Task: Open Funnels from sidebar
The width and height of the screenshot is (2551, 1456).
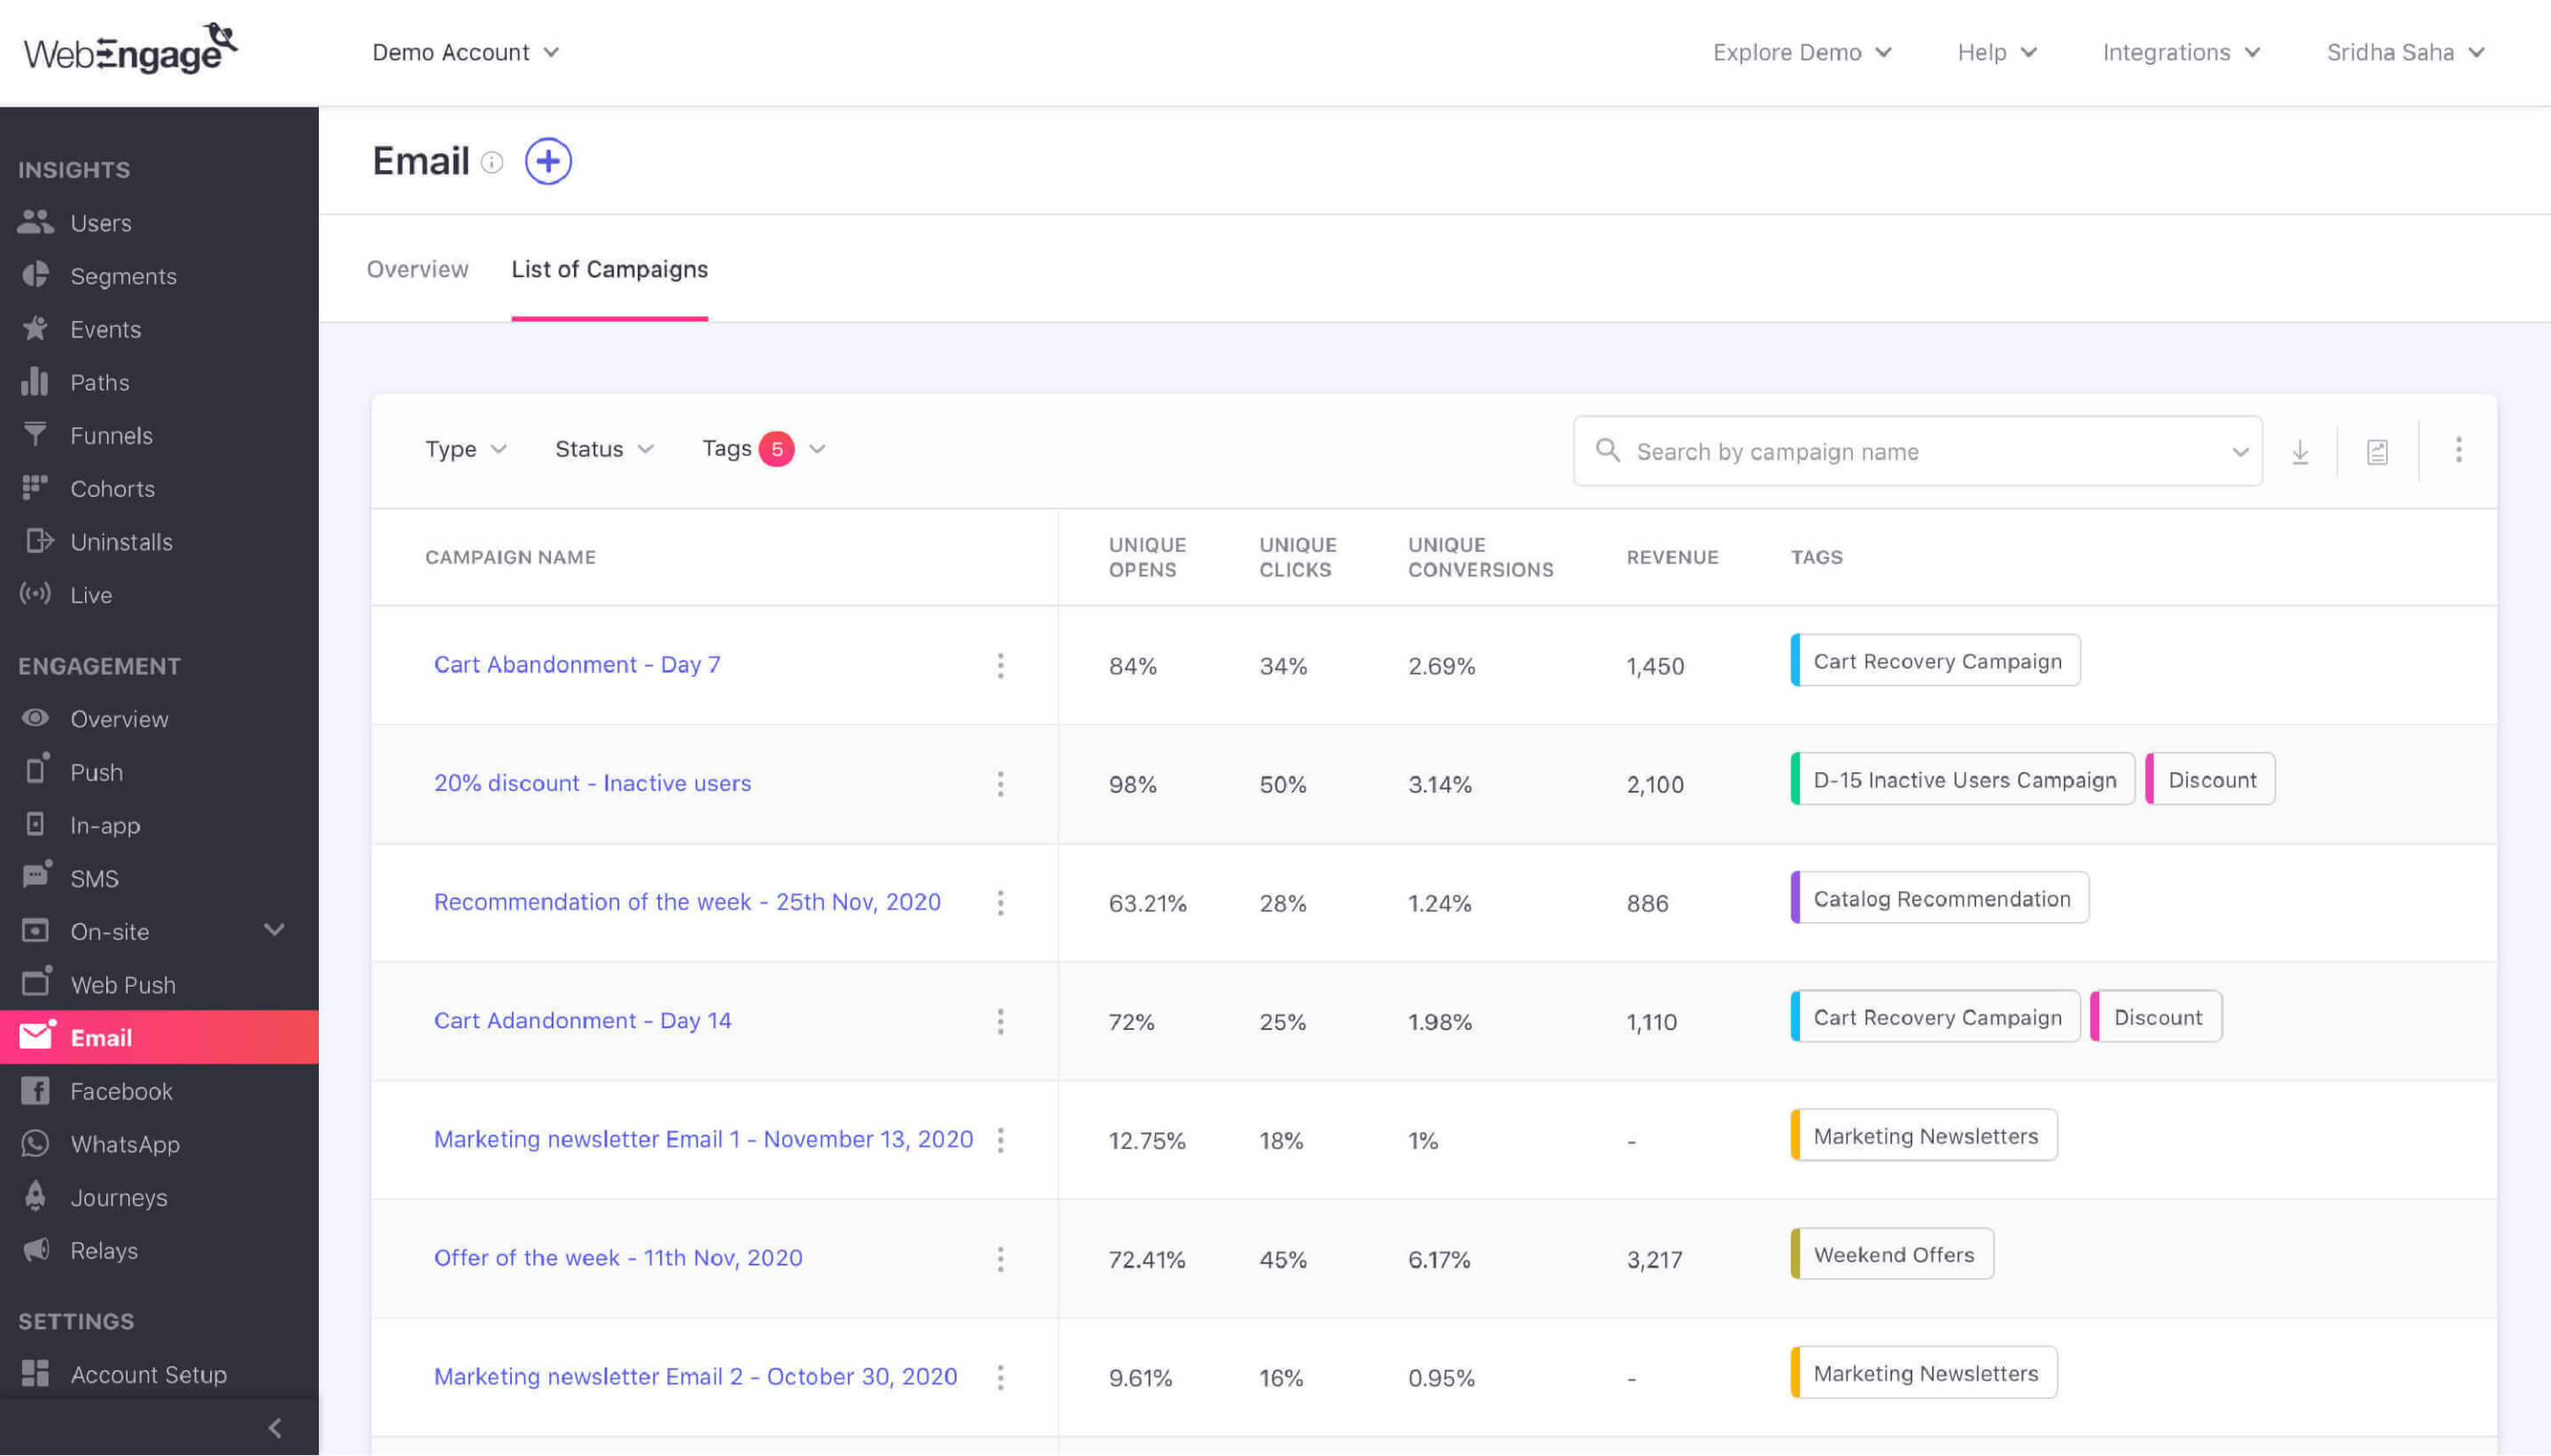Action: tap(111, 435)
